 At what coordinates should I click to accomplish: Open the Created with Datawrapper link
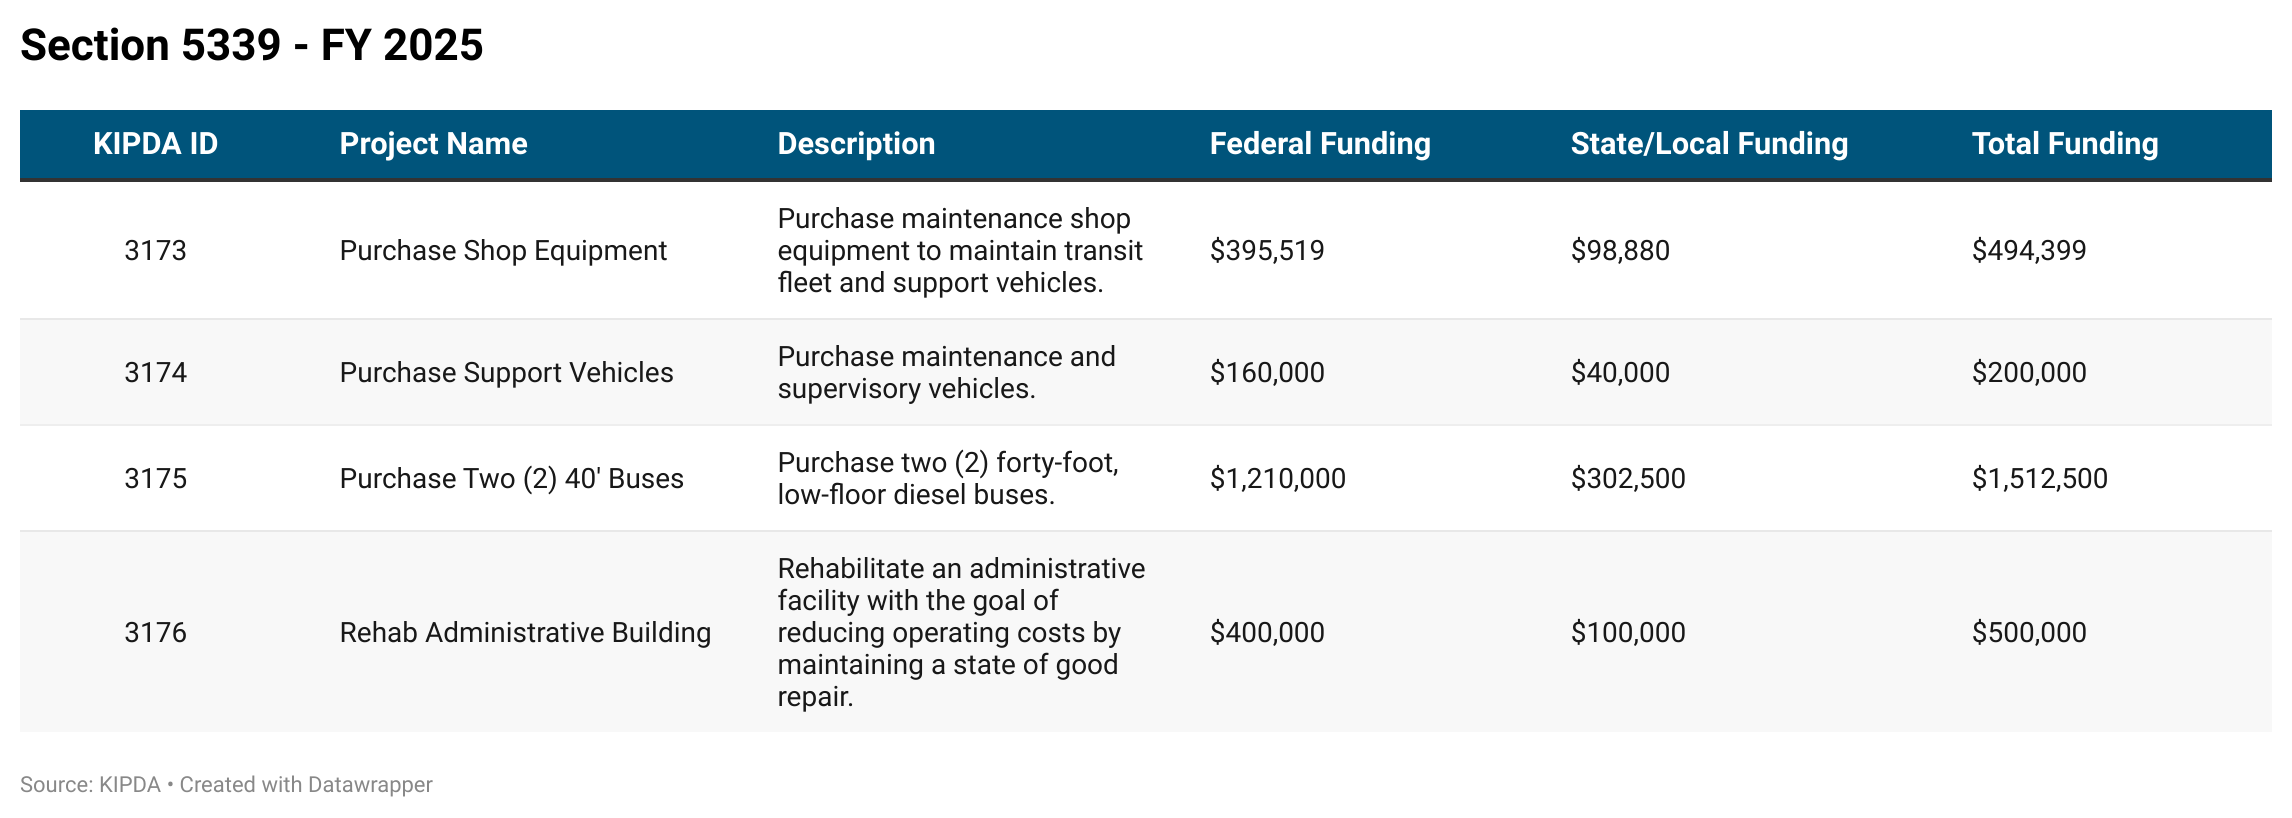306,785
